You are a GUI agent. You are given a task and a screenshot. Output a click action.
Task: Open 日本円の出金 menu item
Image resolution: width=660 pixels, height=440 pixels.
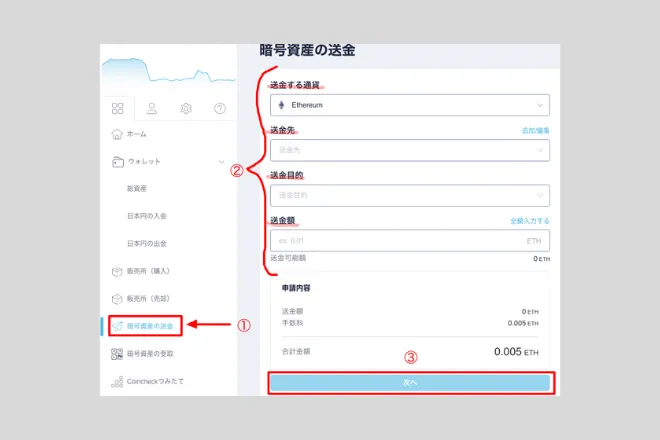click(x=147, y=243)
